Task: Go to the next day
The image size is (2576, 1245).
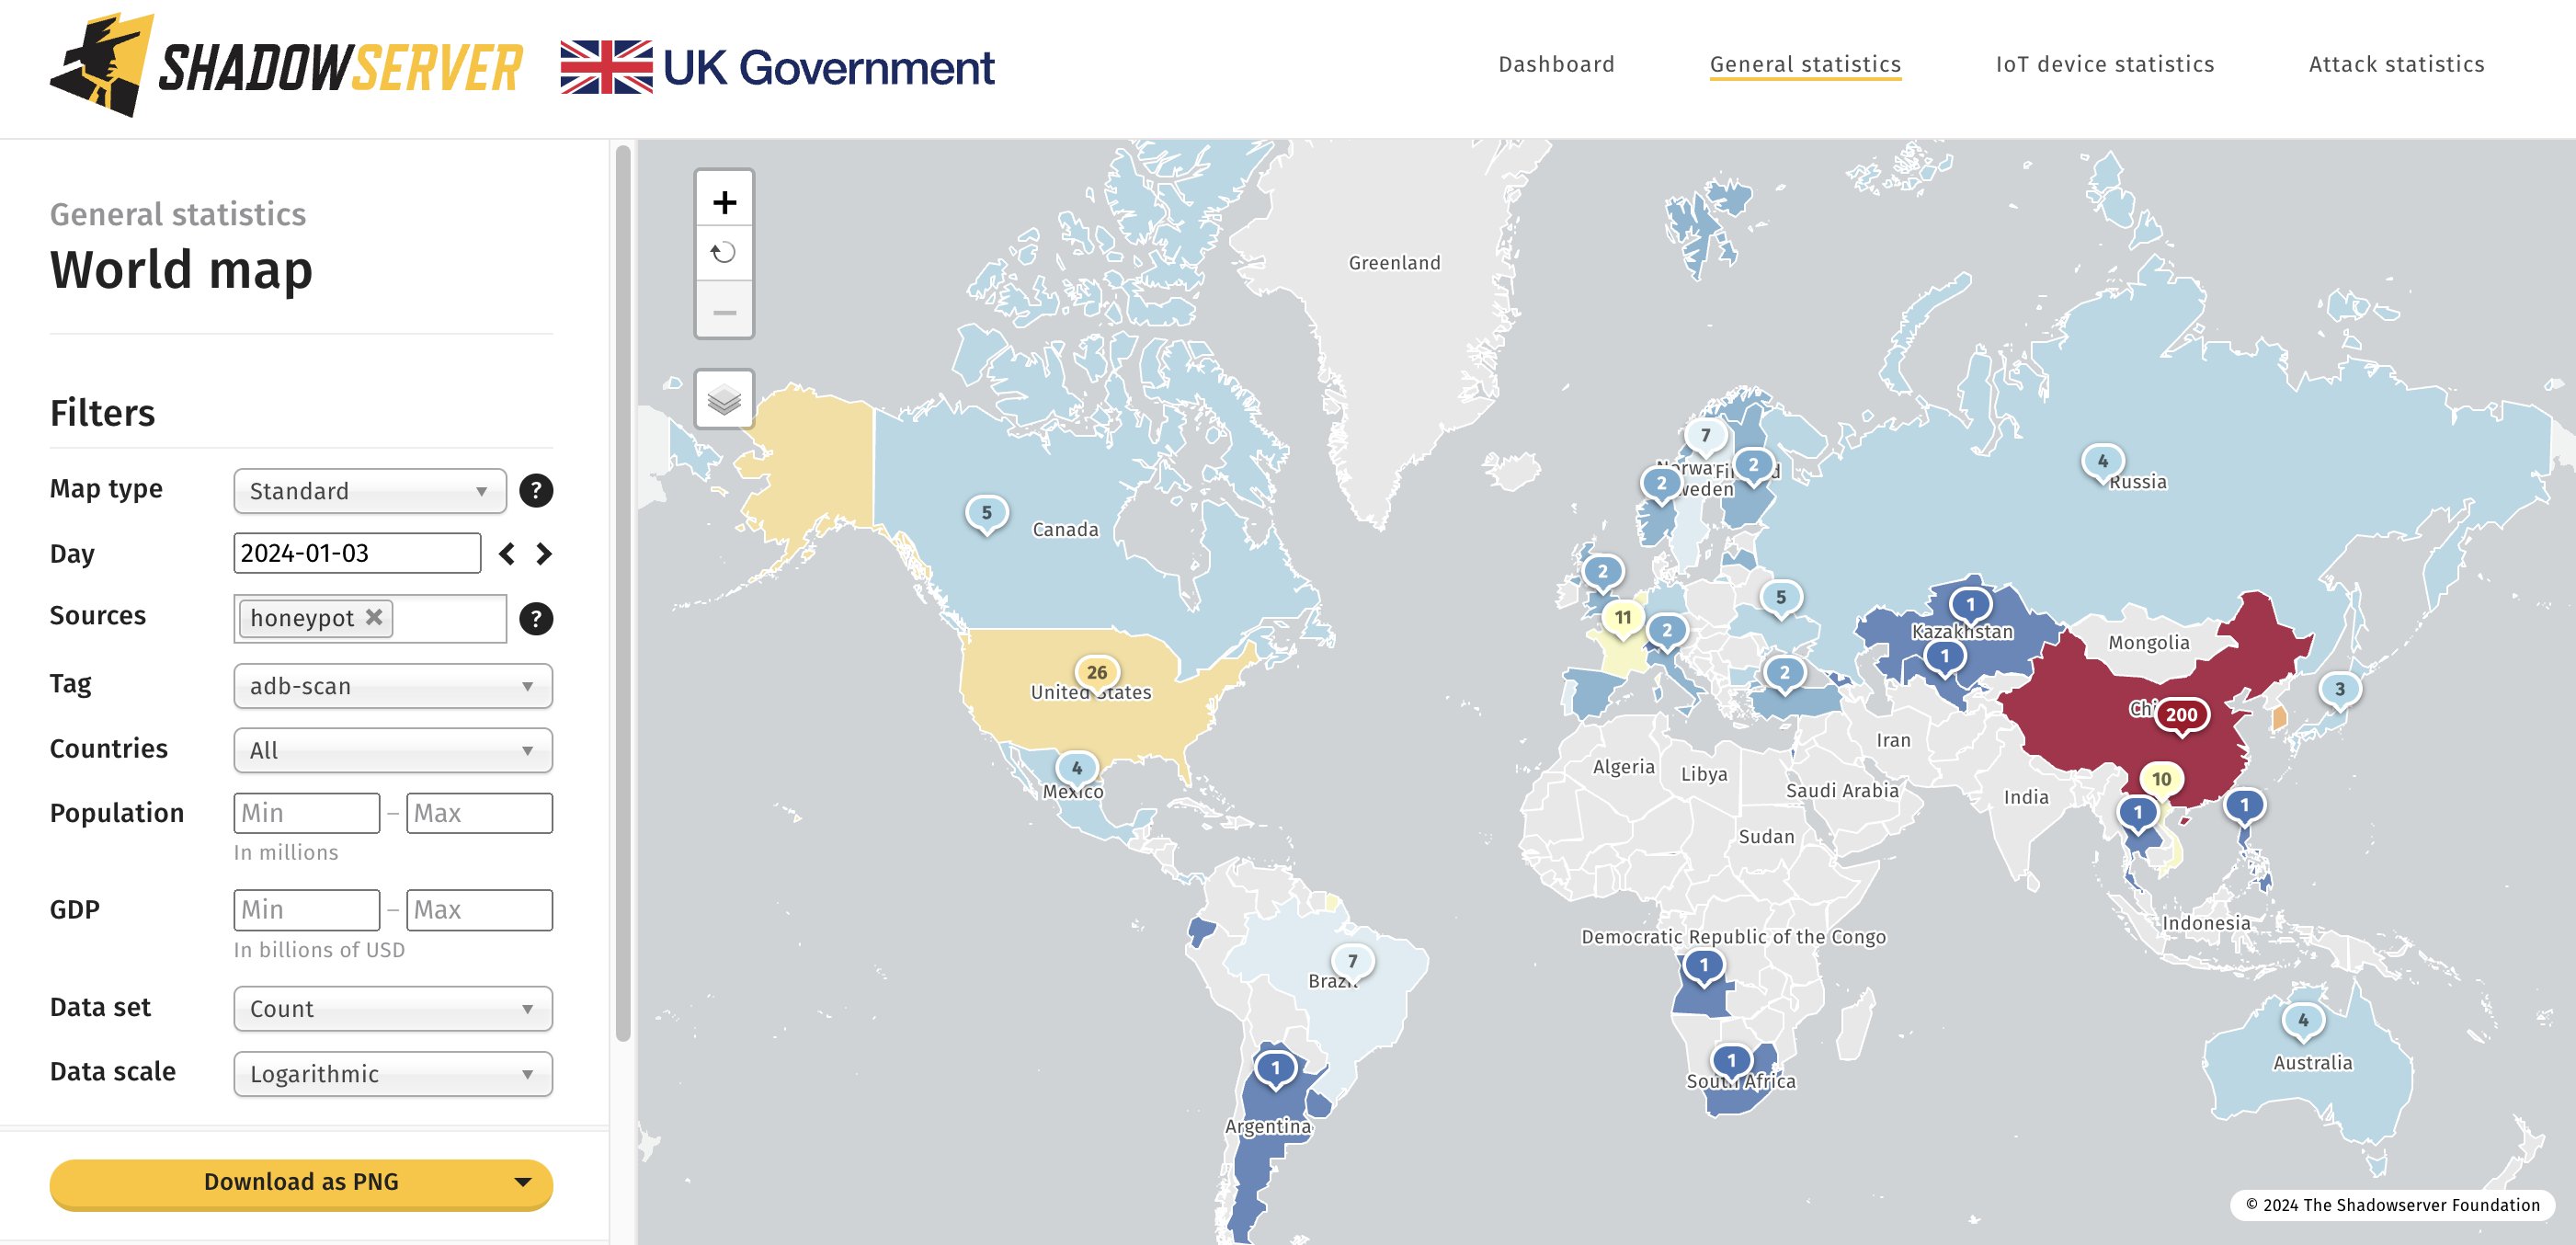Action: (543, 554)
